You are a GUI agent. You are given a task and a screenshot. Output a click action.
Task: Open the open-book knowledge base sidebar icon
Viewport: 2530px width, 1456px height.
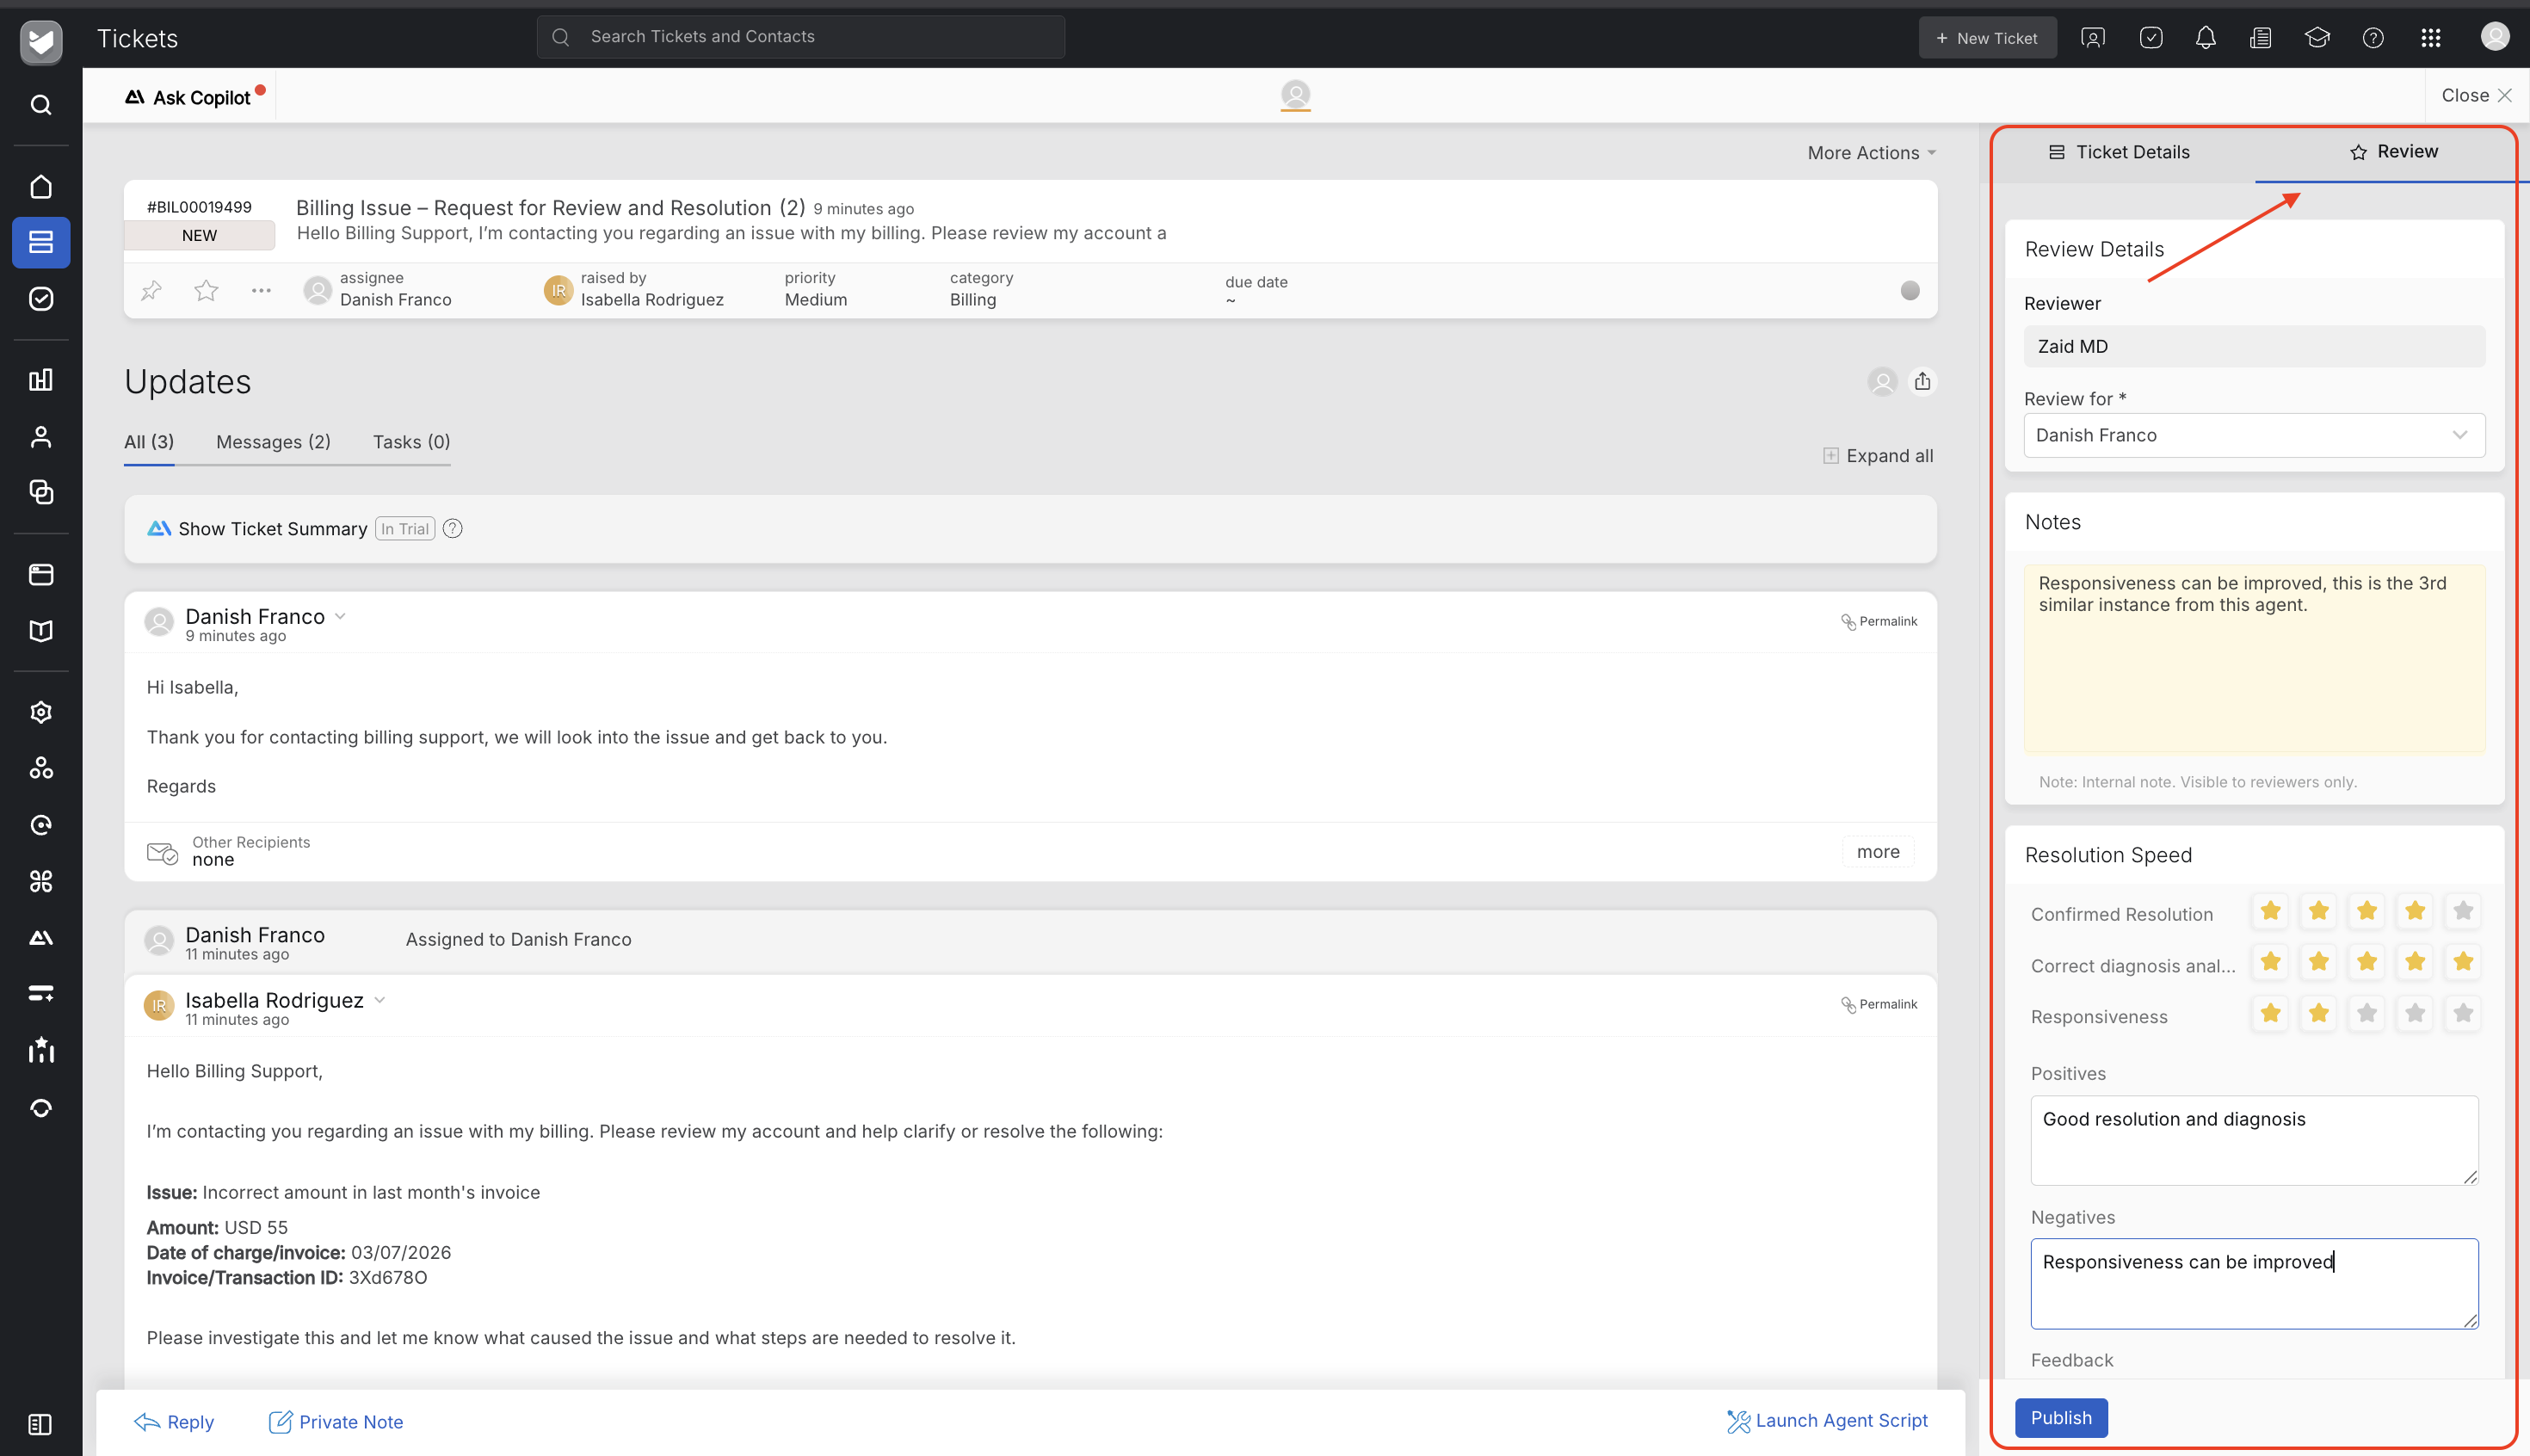(41, 631)
